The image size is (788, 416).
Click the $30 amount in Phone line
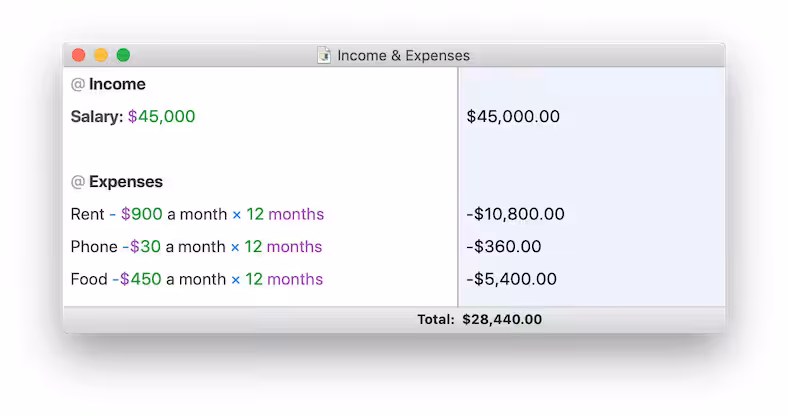[x=144, y=247]
